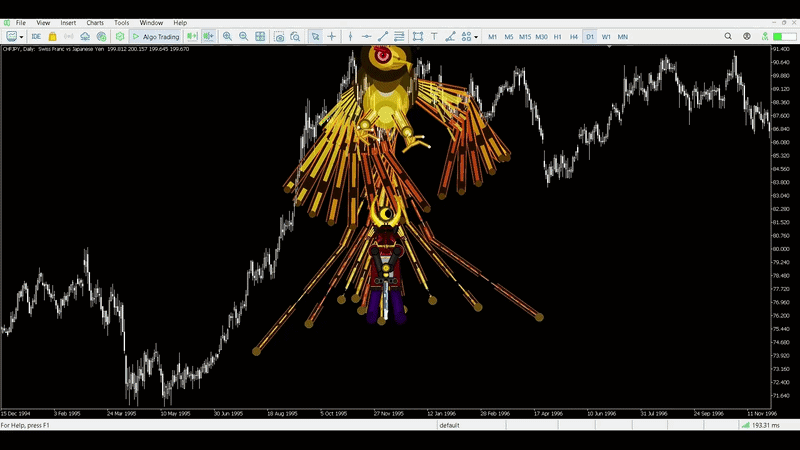
Task: Click the 'default' profile in status bar
Action: pyautogui.click(x=449, y=425)
